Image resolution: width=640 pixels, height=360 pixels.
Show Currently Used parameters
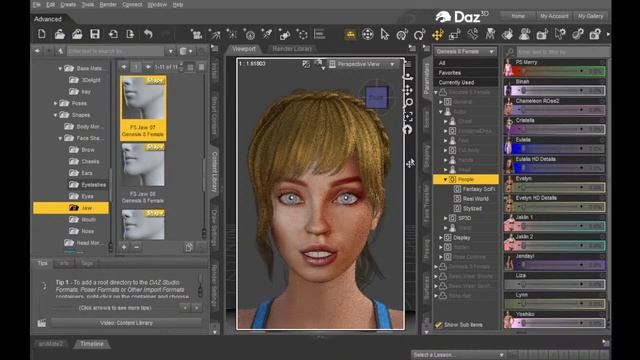click(465, 82)
